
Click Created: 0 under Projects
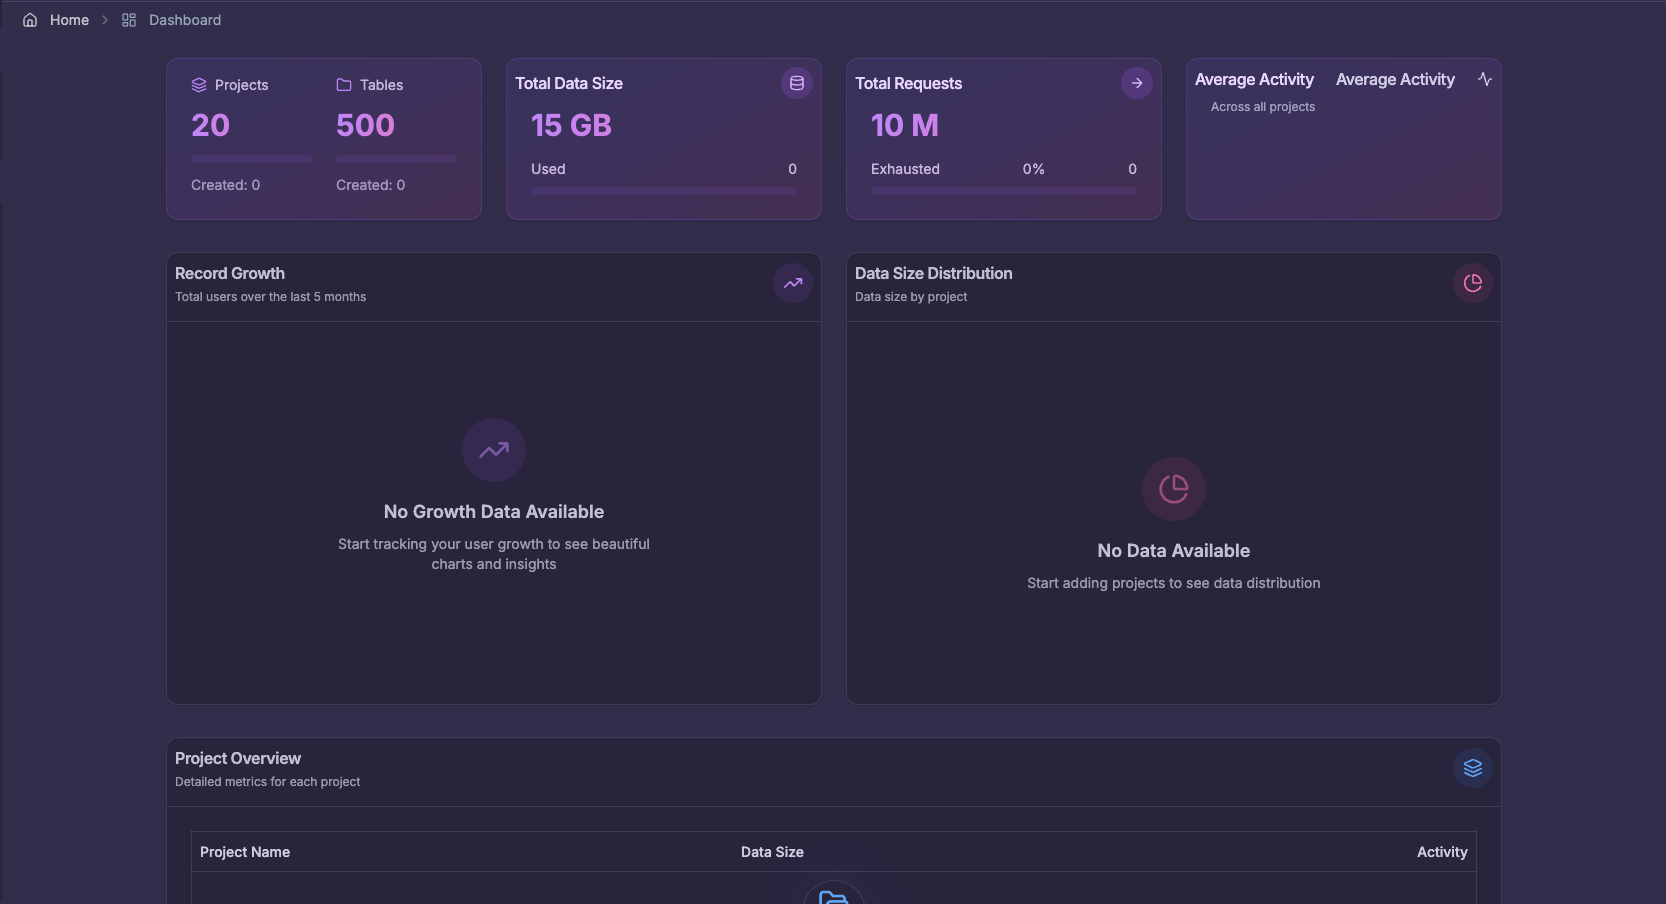point(226,185)
